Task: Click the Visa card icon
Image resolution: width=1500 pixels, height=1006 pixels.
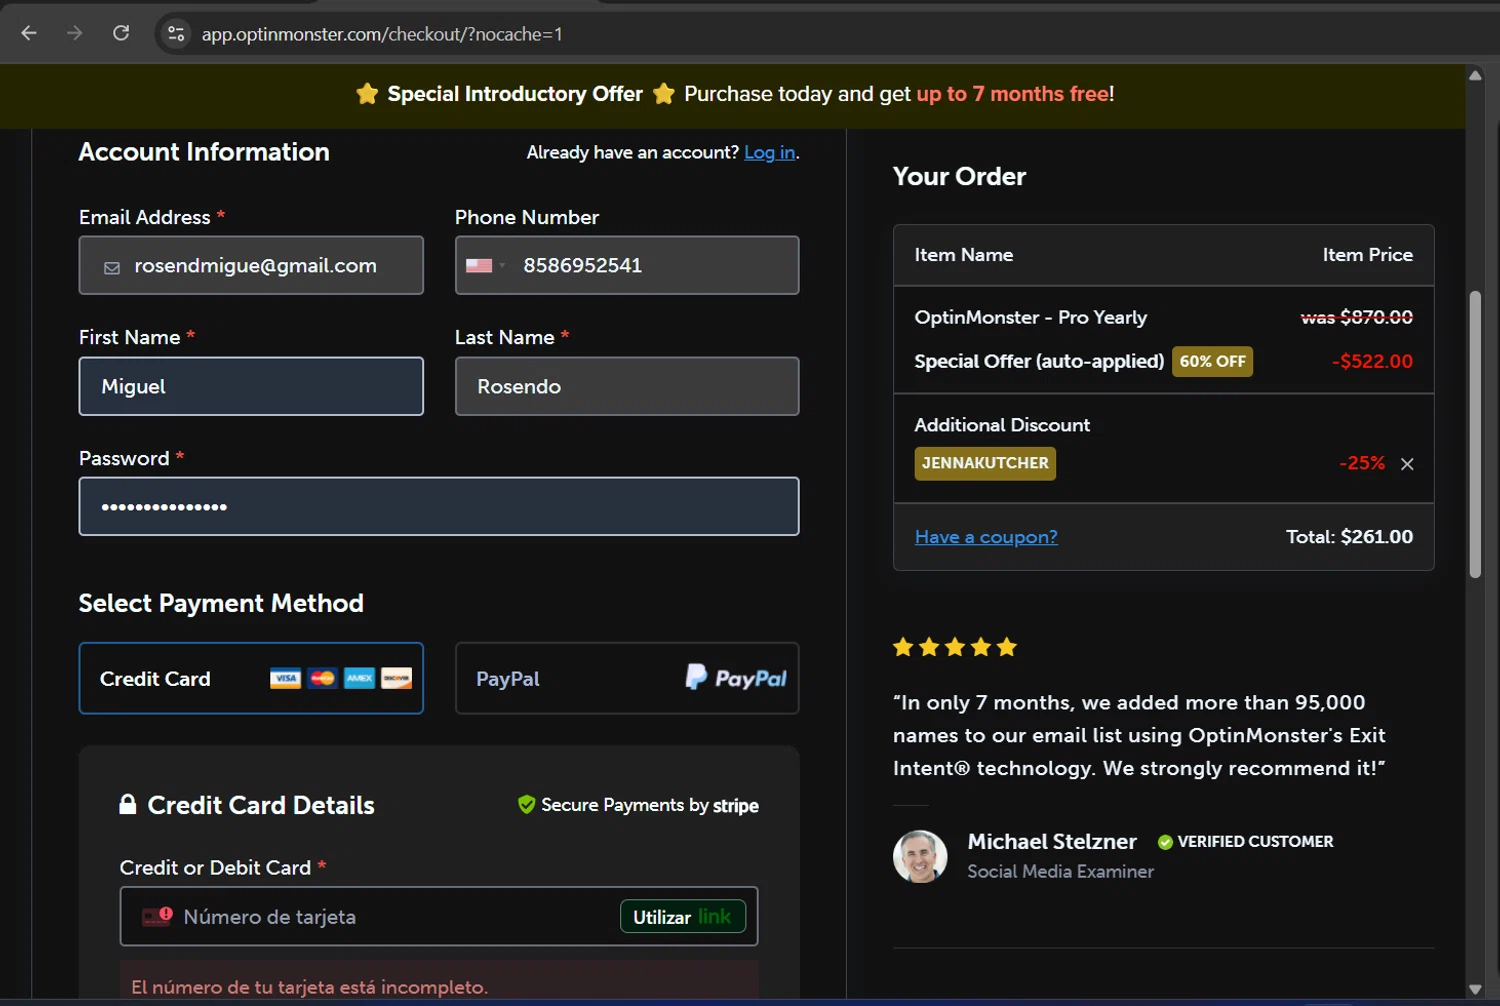Action: [285, 678]
